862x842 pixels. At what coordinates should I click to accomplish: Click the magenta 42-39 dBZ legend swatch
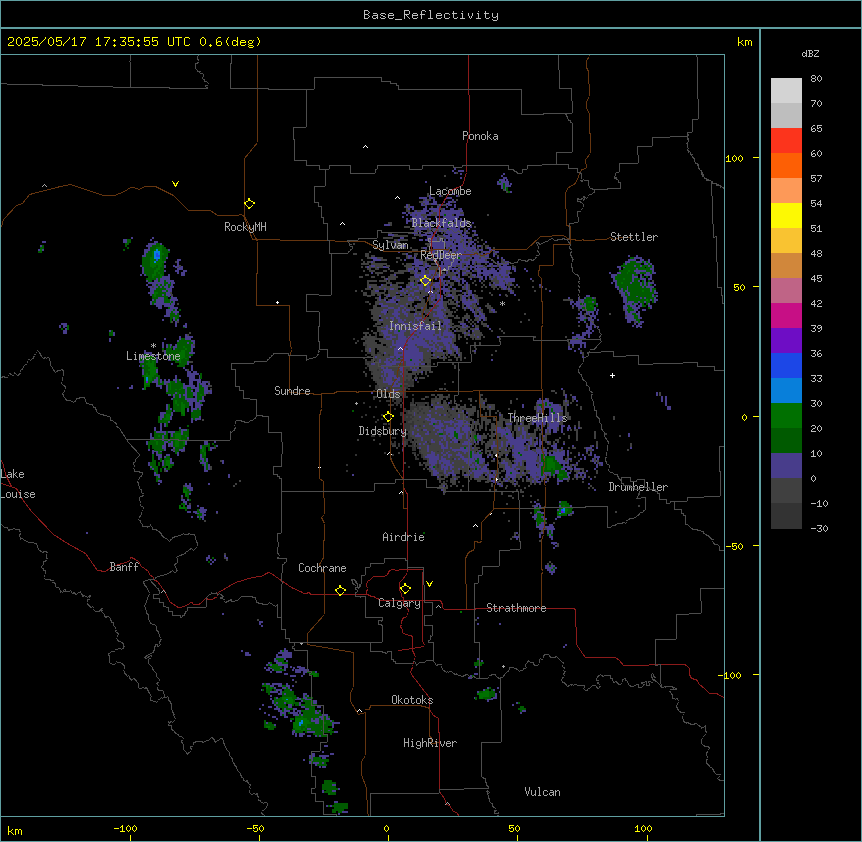(786, 315)
